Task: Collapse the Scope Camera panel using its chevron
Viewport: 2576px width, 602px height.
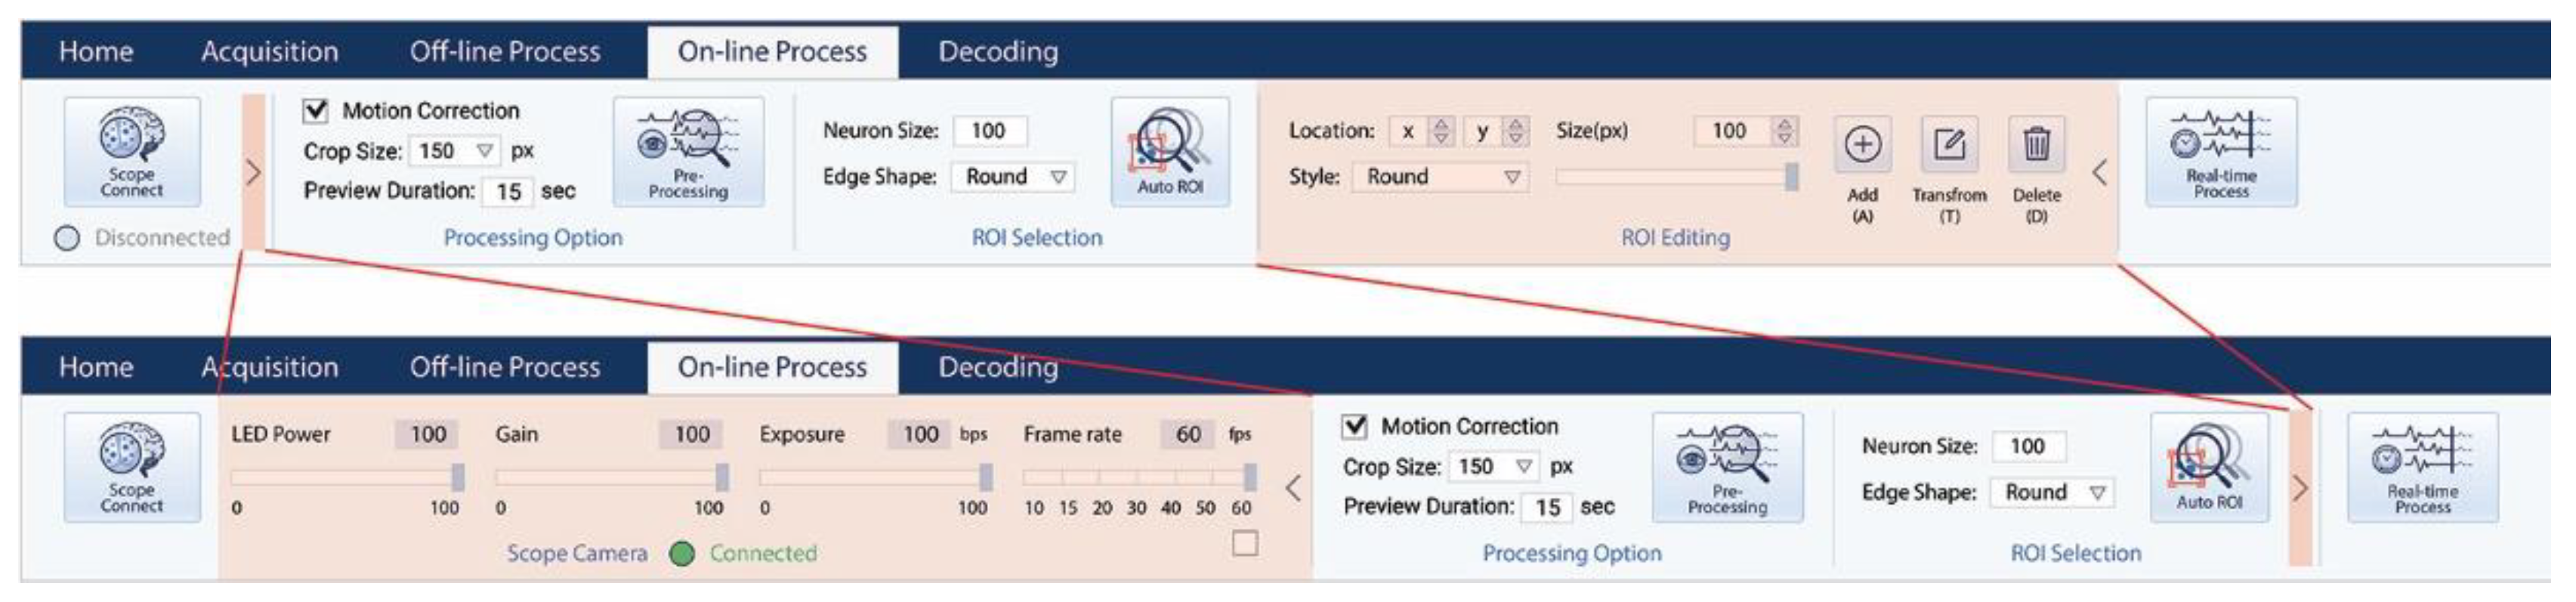Action: click(x=1293, y=488)
